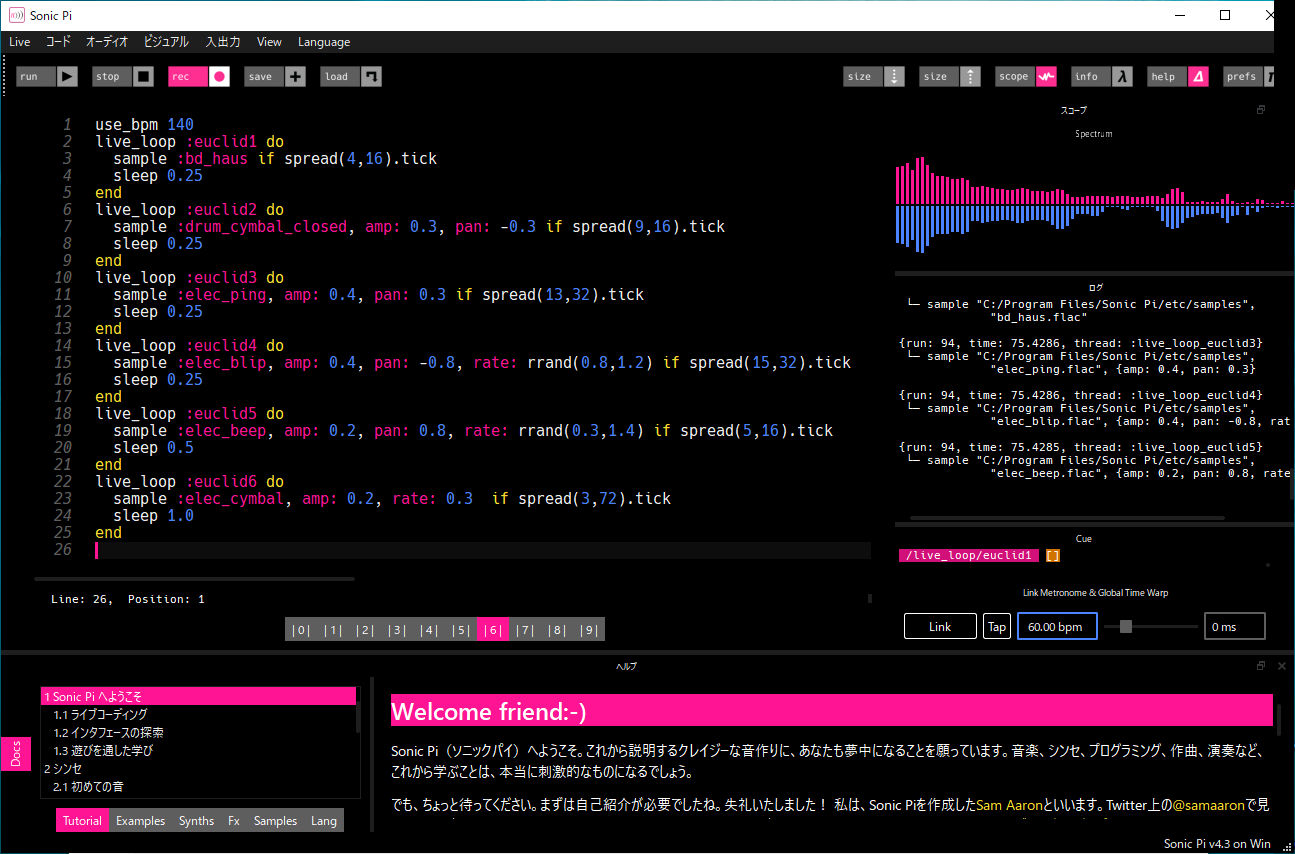Viewport: 1295px width, 854px height.
Task: Click the save plus icon
Action: tap(295, 77)
